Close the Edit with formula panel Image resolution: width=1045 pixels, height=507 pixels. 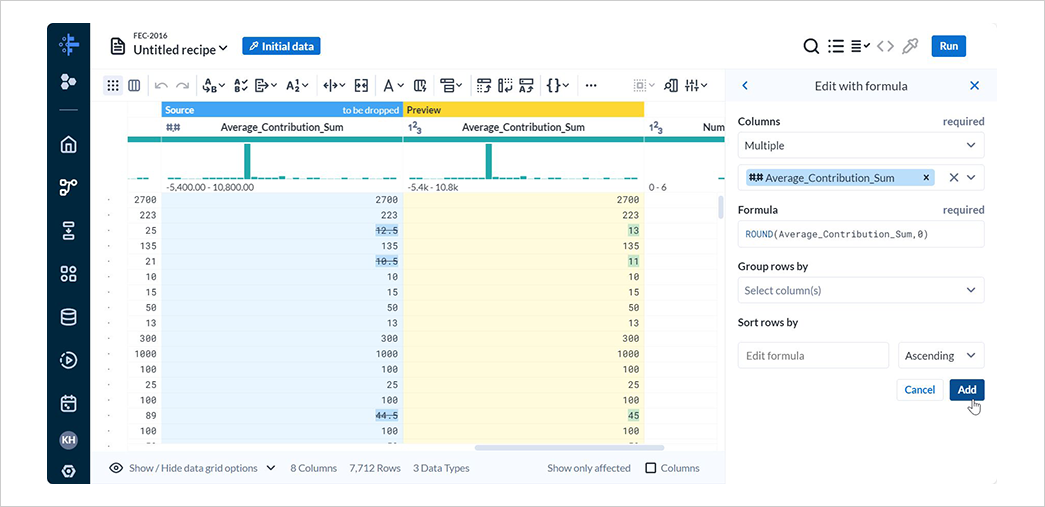[x=974, y=85]
